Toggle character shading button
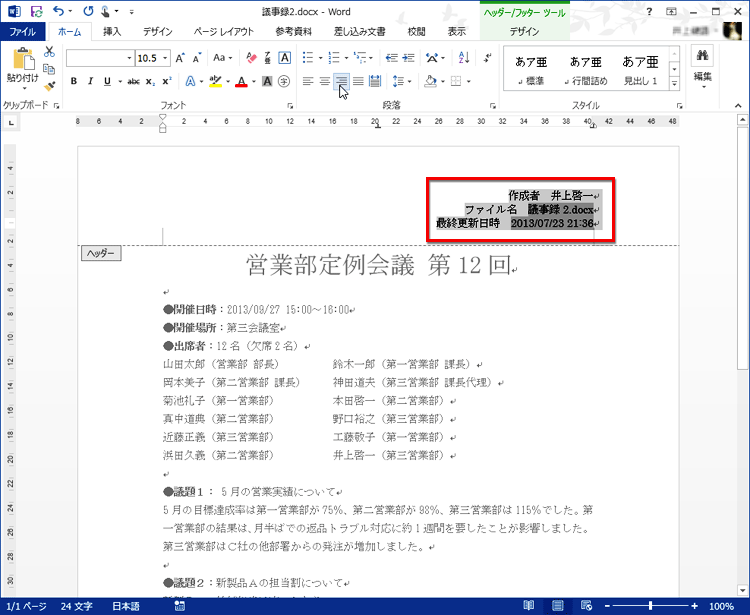The width and height of the screenshot is (750, 615). [267, 81]
